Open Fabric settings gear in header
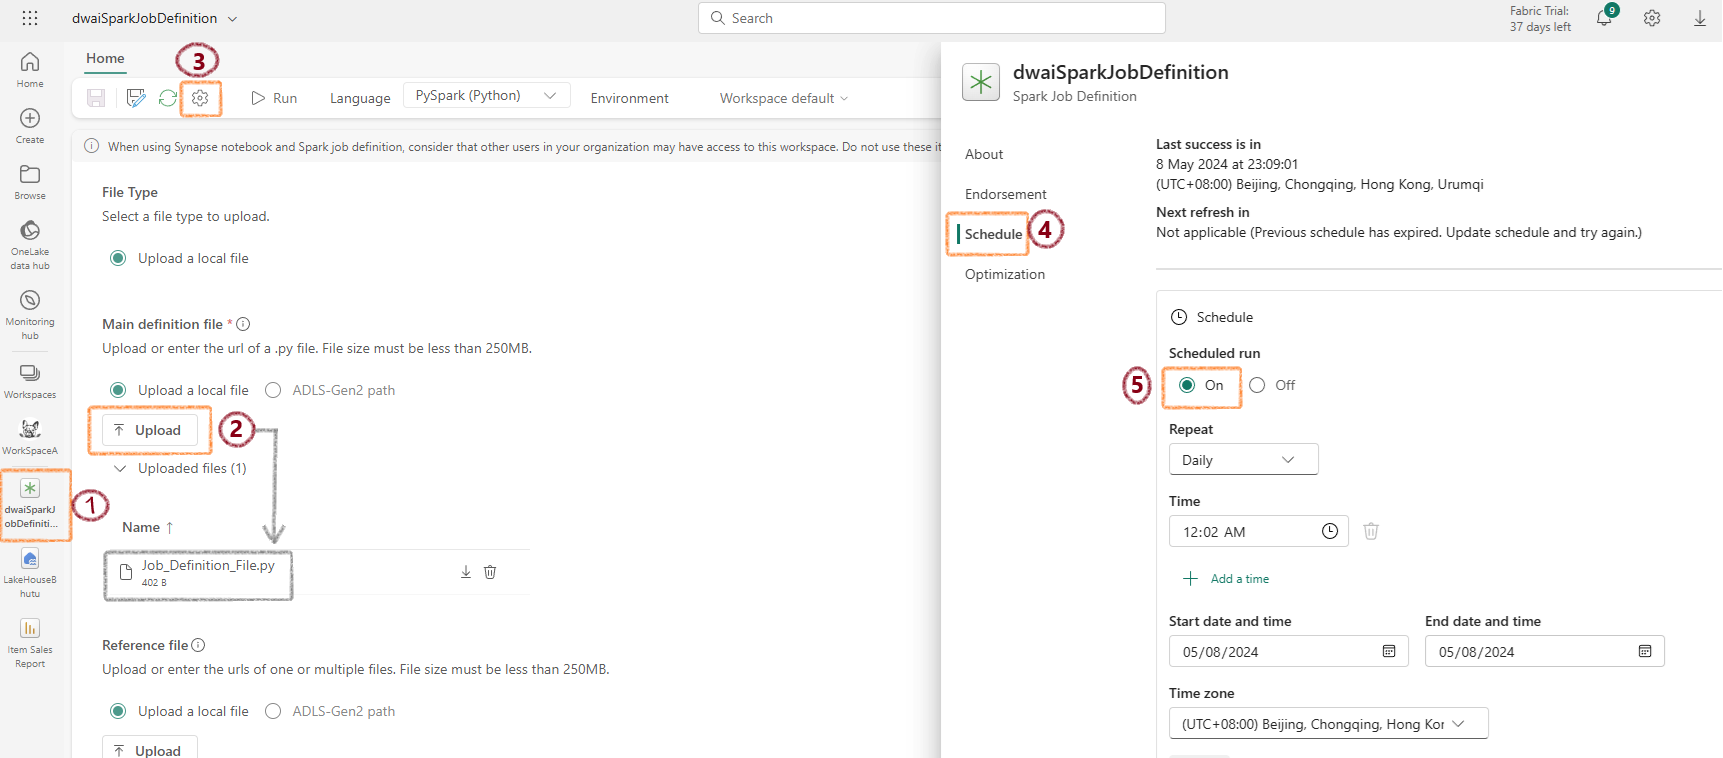 click(x=1652, y=18)
